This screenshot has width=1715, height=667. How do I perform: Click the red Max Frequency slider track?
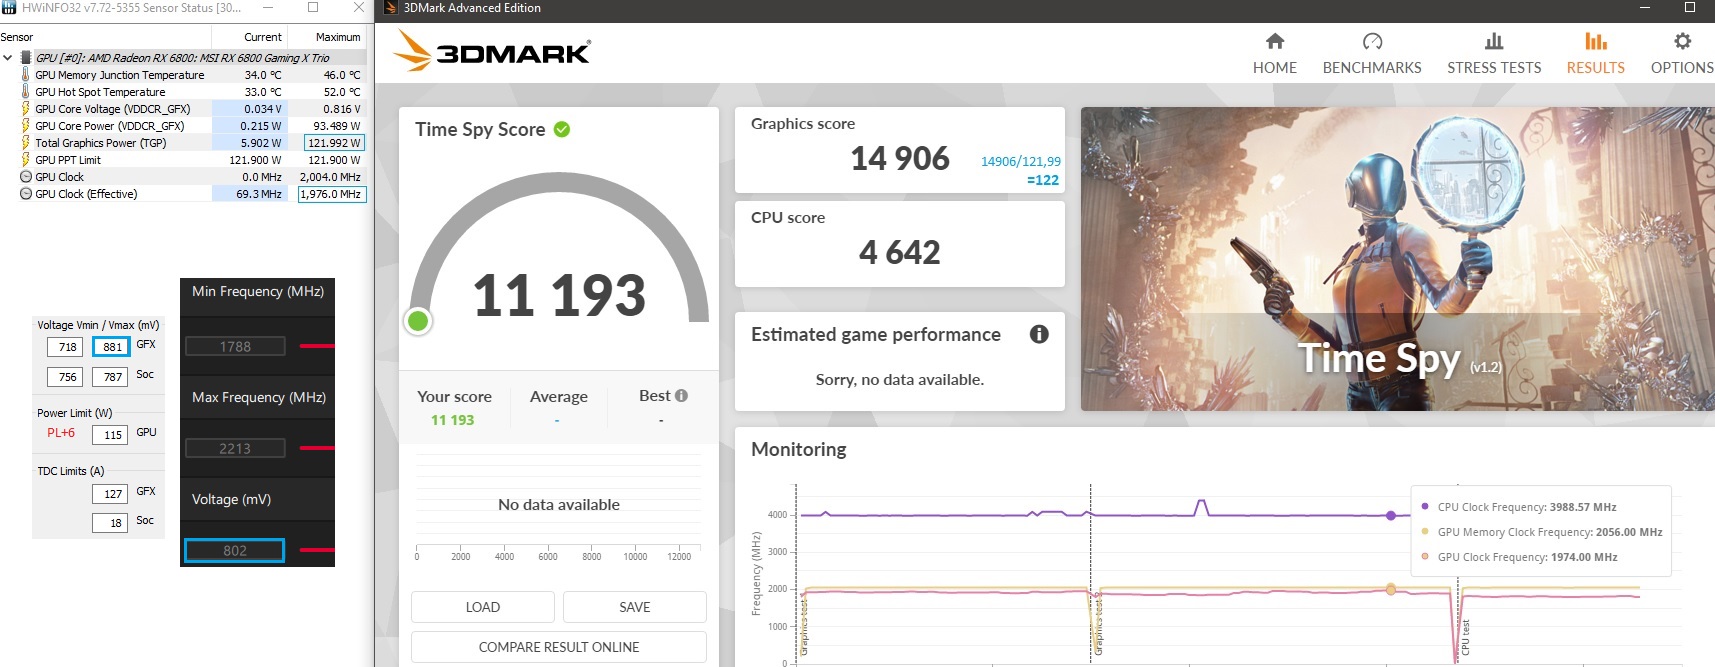coord(317,448)
